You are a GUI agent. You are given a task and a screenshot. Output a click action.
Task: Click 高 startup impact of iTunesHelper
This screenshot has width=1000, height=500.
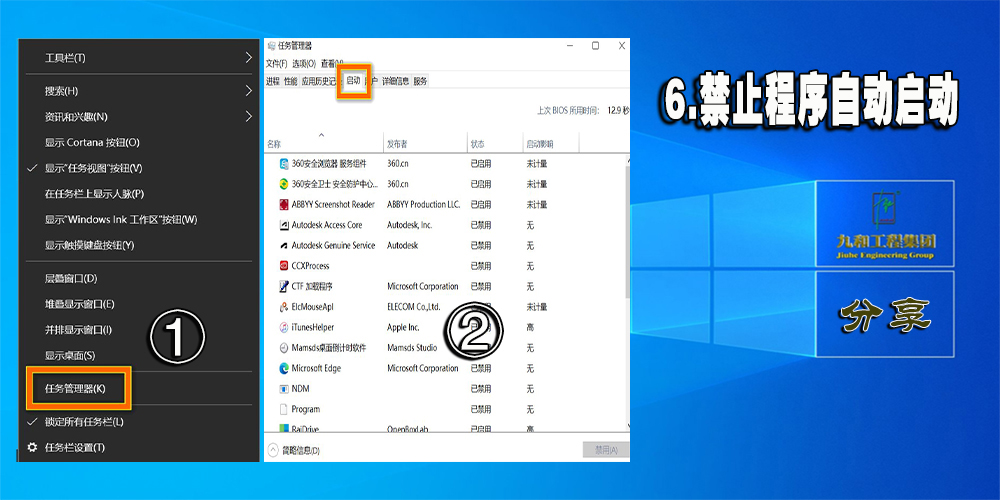529,327
